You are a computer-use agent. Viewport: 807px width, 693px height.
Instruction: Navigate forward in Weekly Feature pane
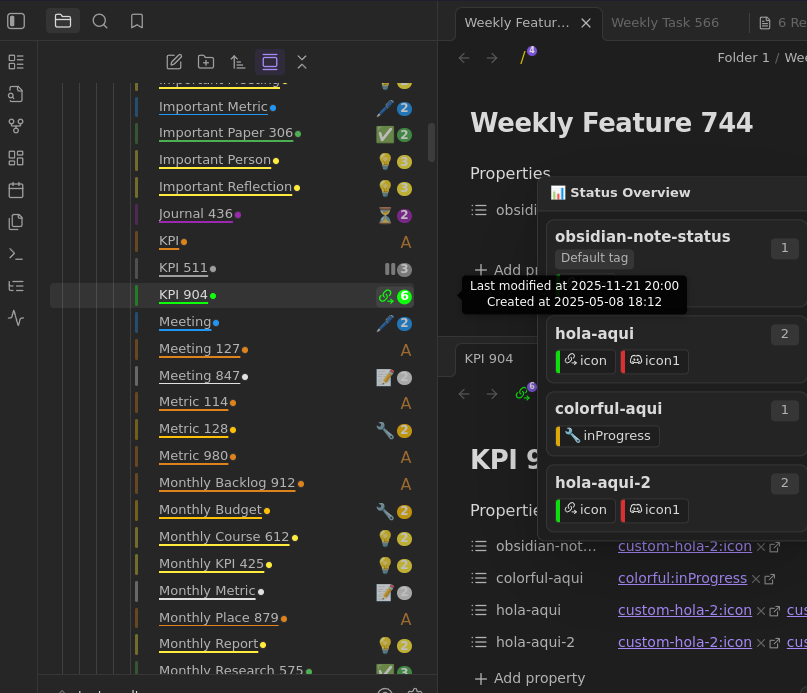click(x=492, y=58)
